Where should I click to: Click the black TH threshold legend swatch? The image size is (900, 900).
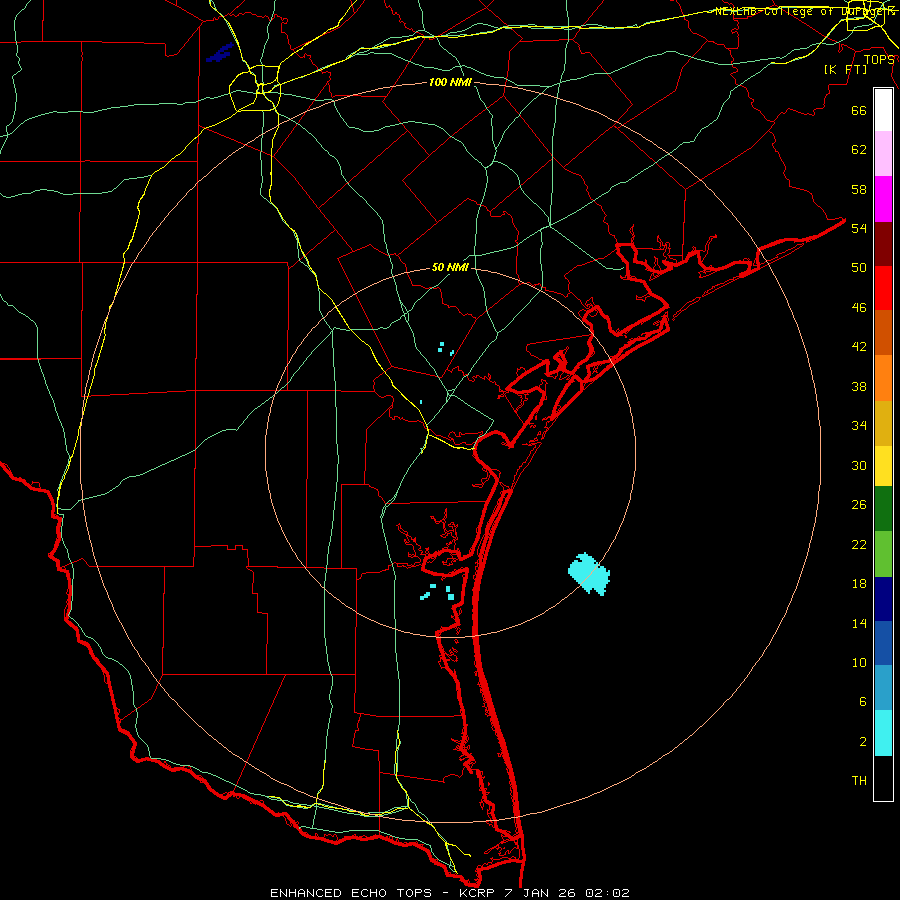click(883, 778)
